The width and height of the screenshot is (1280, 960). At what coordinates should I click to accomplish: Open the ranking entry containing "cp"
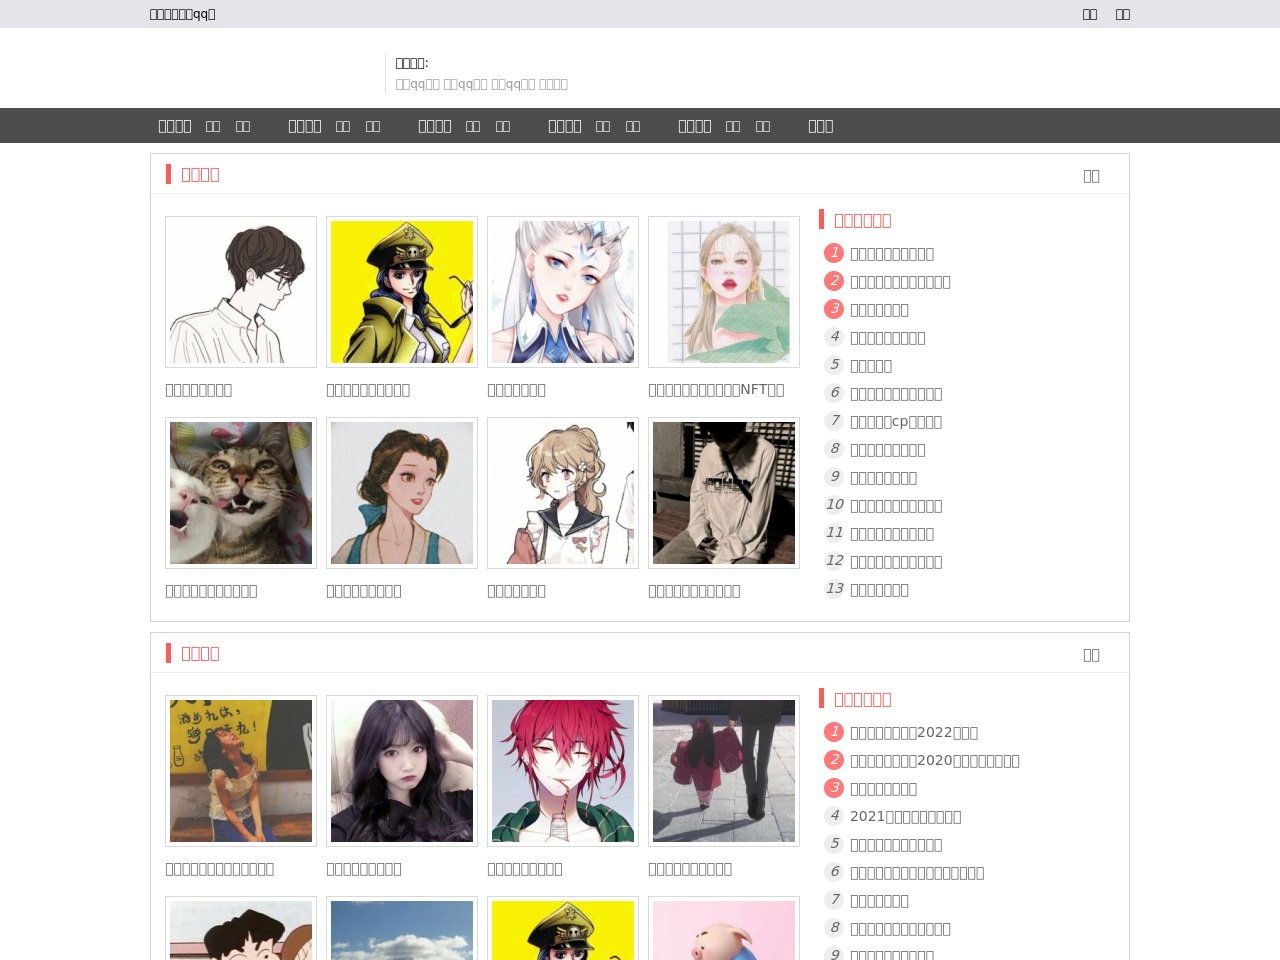896,422
